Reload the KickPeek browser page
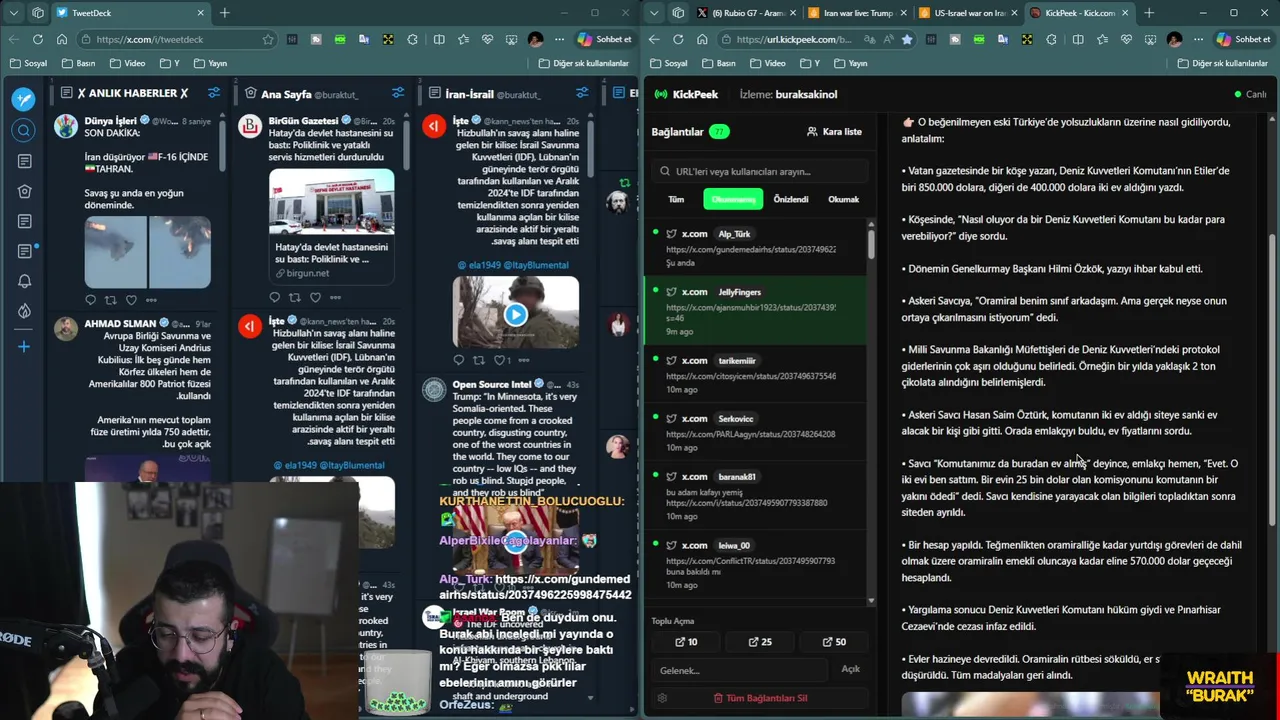The image size is (1280, 720). pos(678,39)
